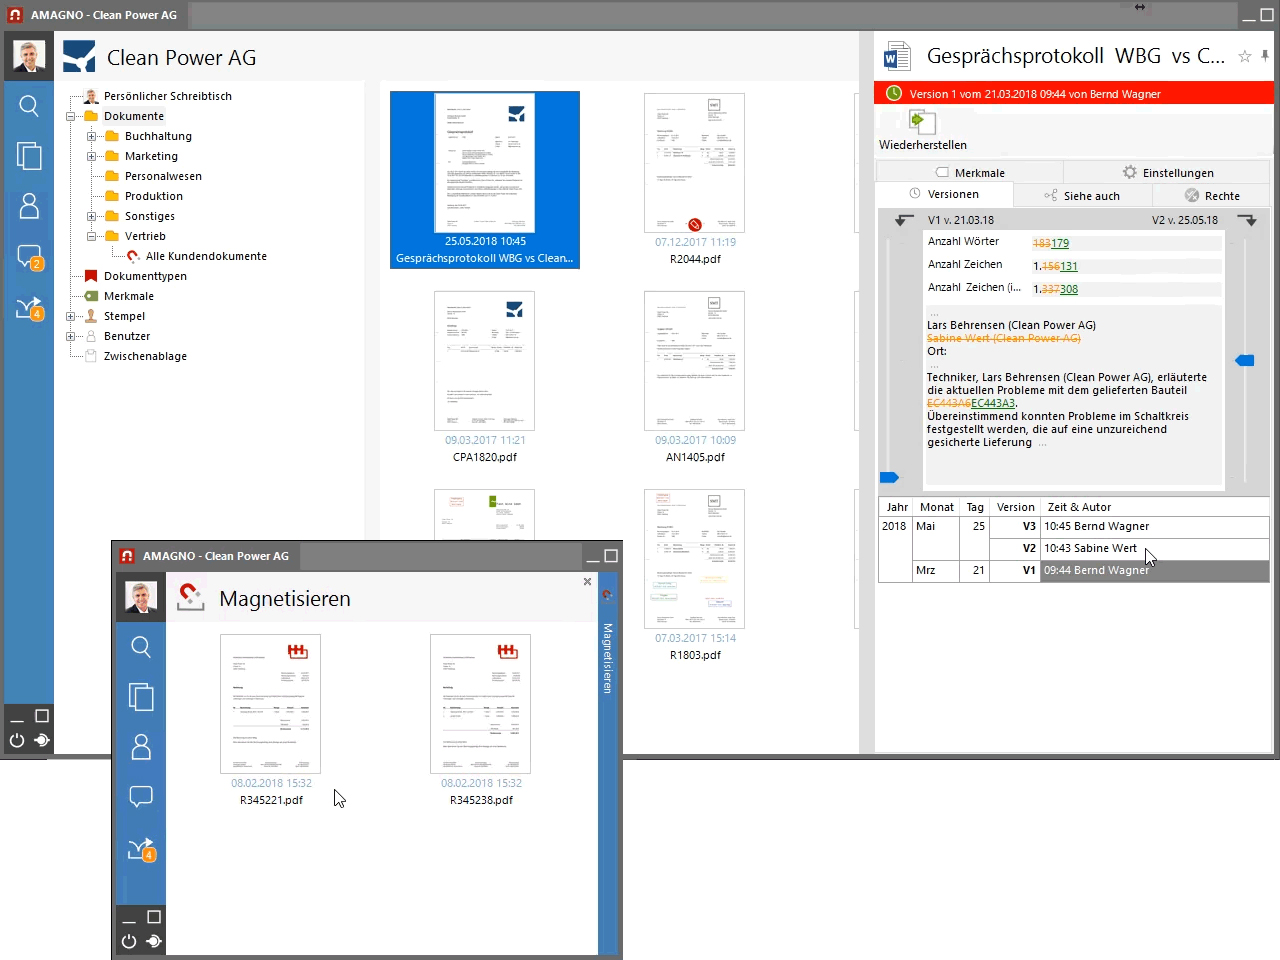The image size is (1280, 960).
Task: Select Merkmale in navigation tree
Action: pos(129,296)
